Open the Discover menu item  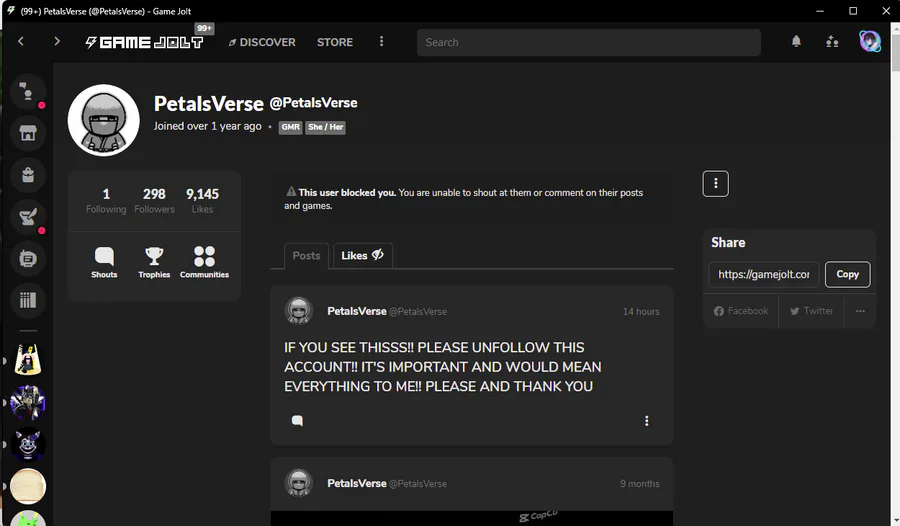click(x=262, y=42)
